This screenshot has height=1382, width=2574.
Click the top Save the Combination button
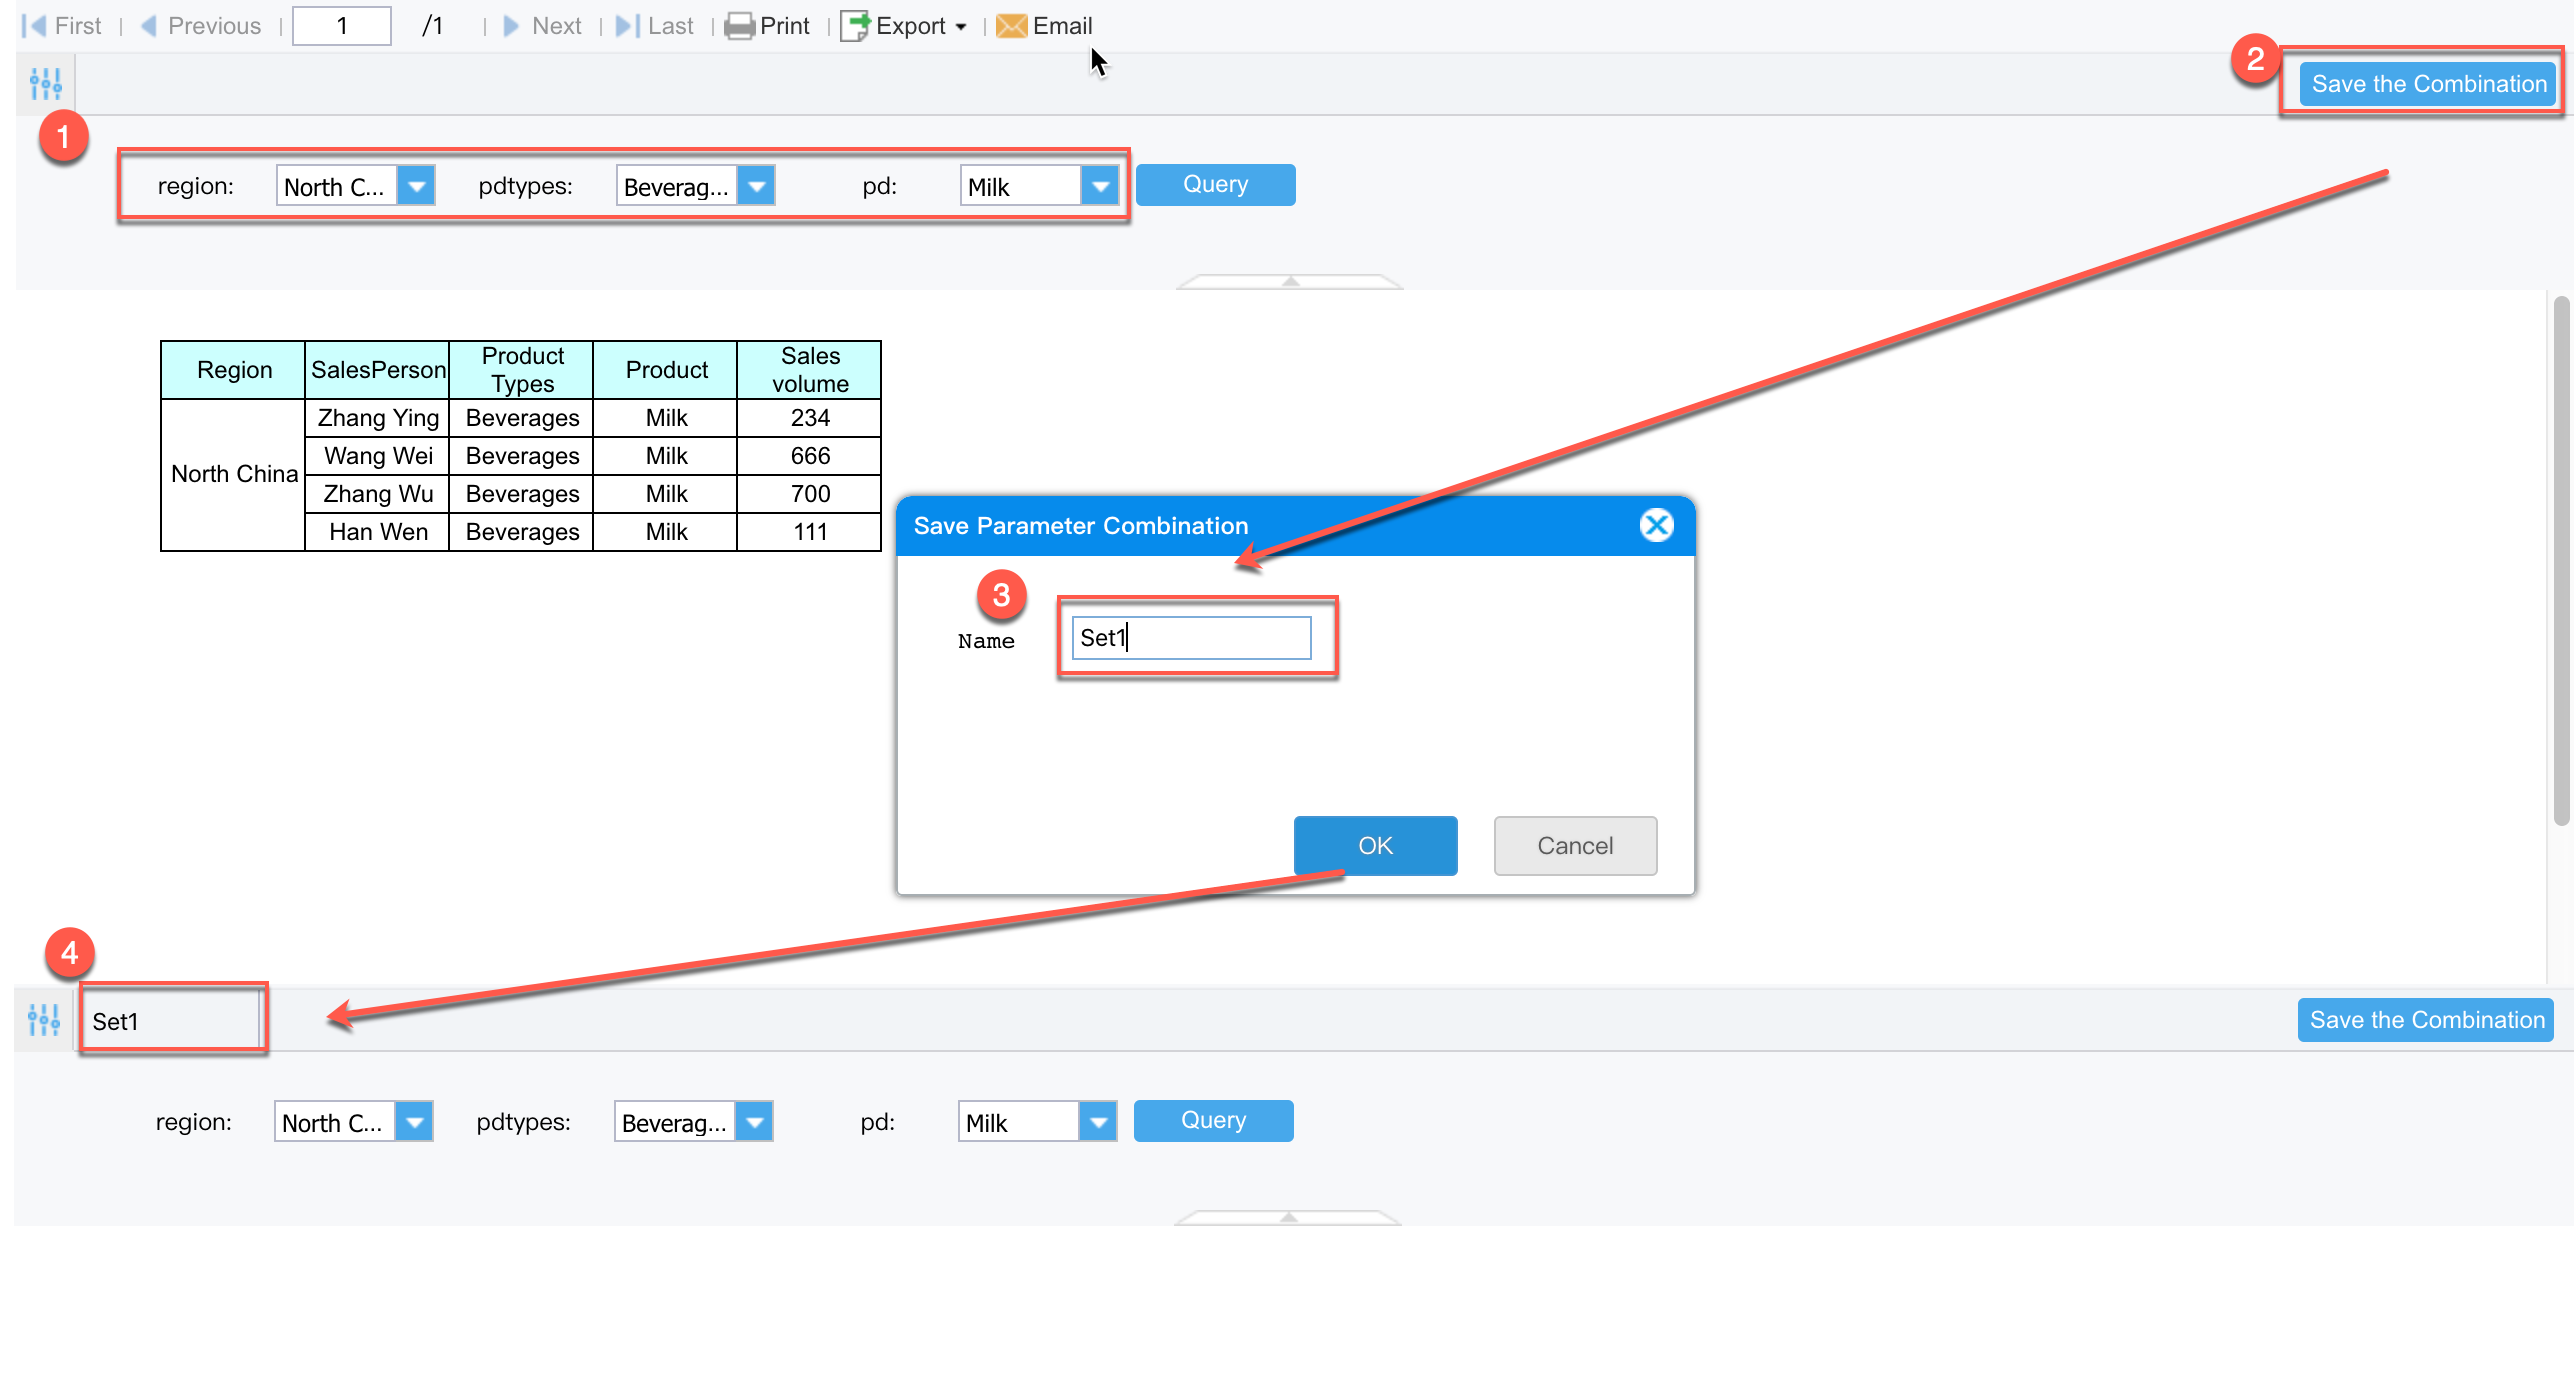click(x=2428, y=84)
